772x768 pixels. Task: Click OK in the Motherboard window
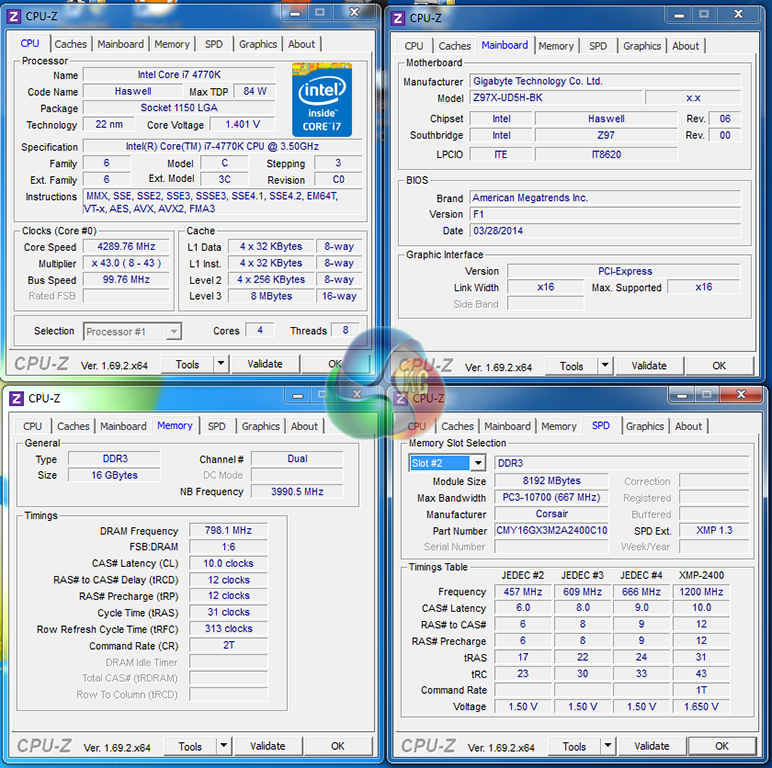(719, 366)
